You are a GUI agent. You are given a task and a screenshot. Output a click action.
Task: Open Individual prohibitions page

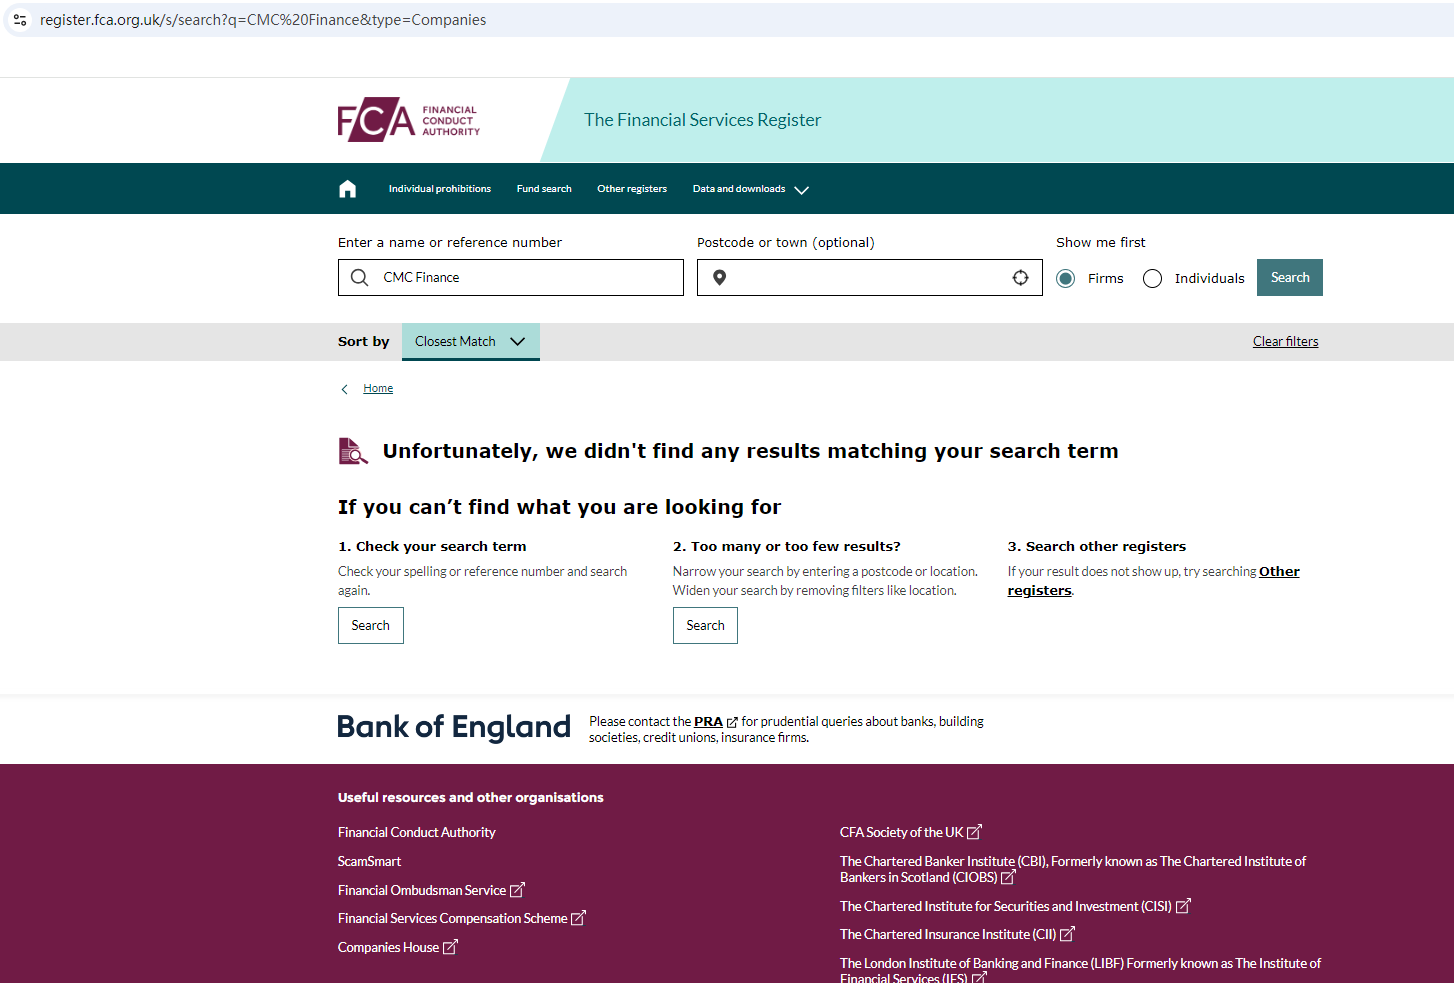pyautogui.click(x=440, y=189)
